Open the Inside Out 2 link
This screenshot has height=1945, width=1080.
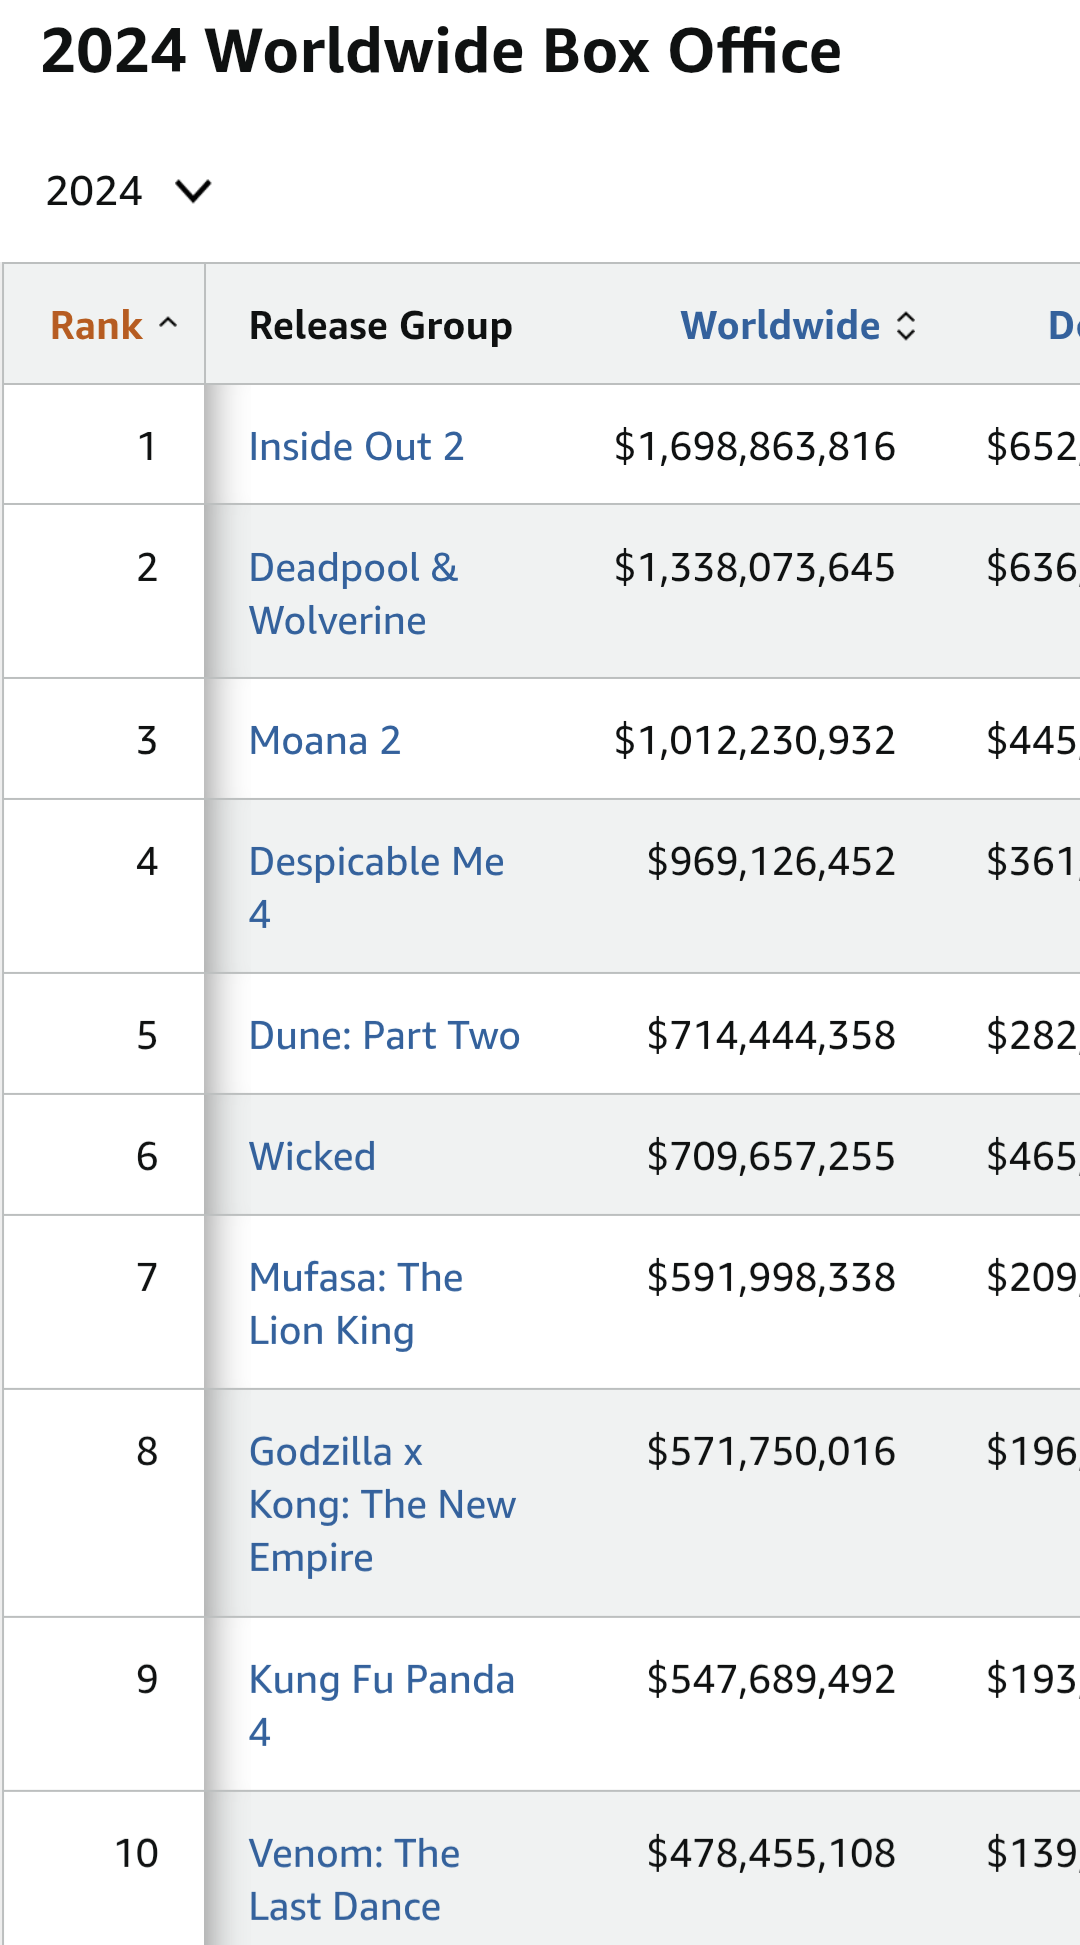pyautogui.click(x=356, y=447)
